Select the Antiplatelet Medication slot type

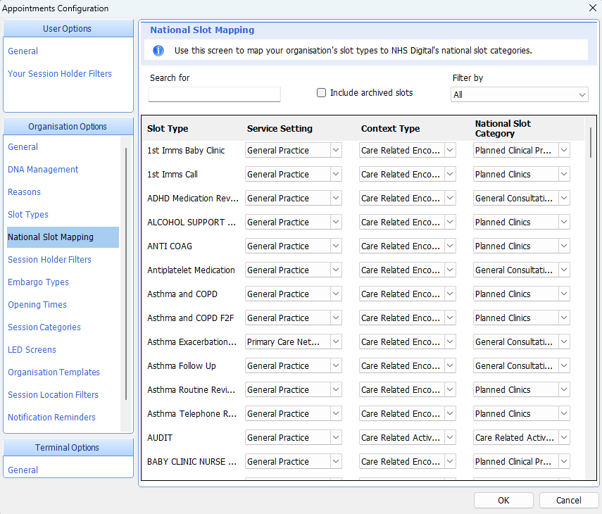191,270
